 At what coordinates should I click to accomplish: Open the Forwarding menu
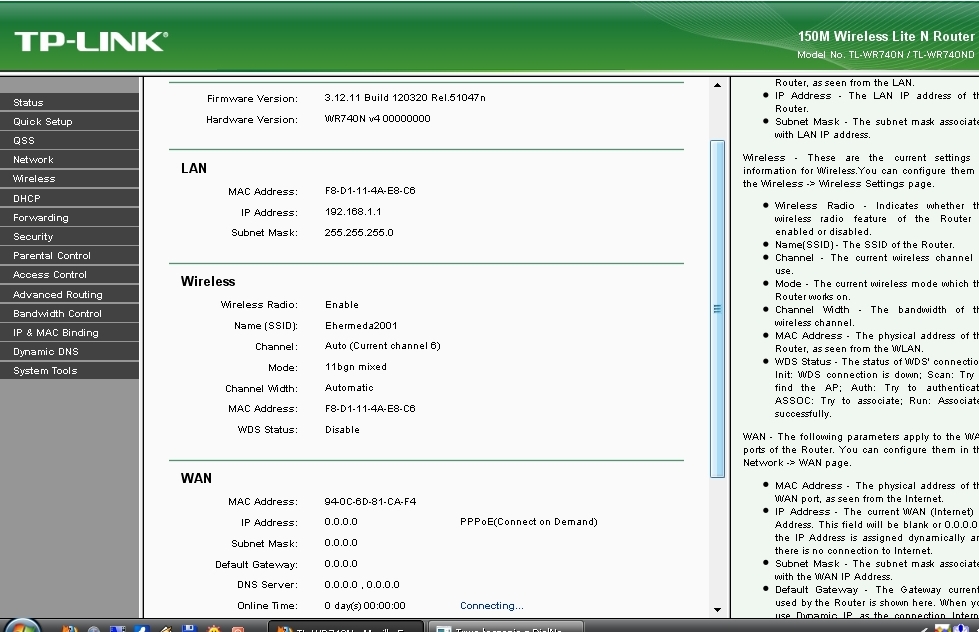tap(69, 217)
